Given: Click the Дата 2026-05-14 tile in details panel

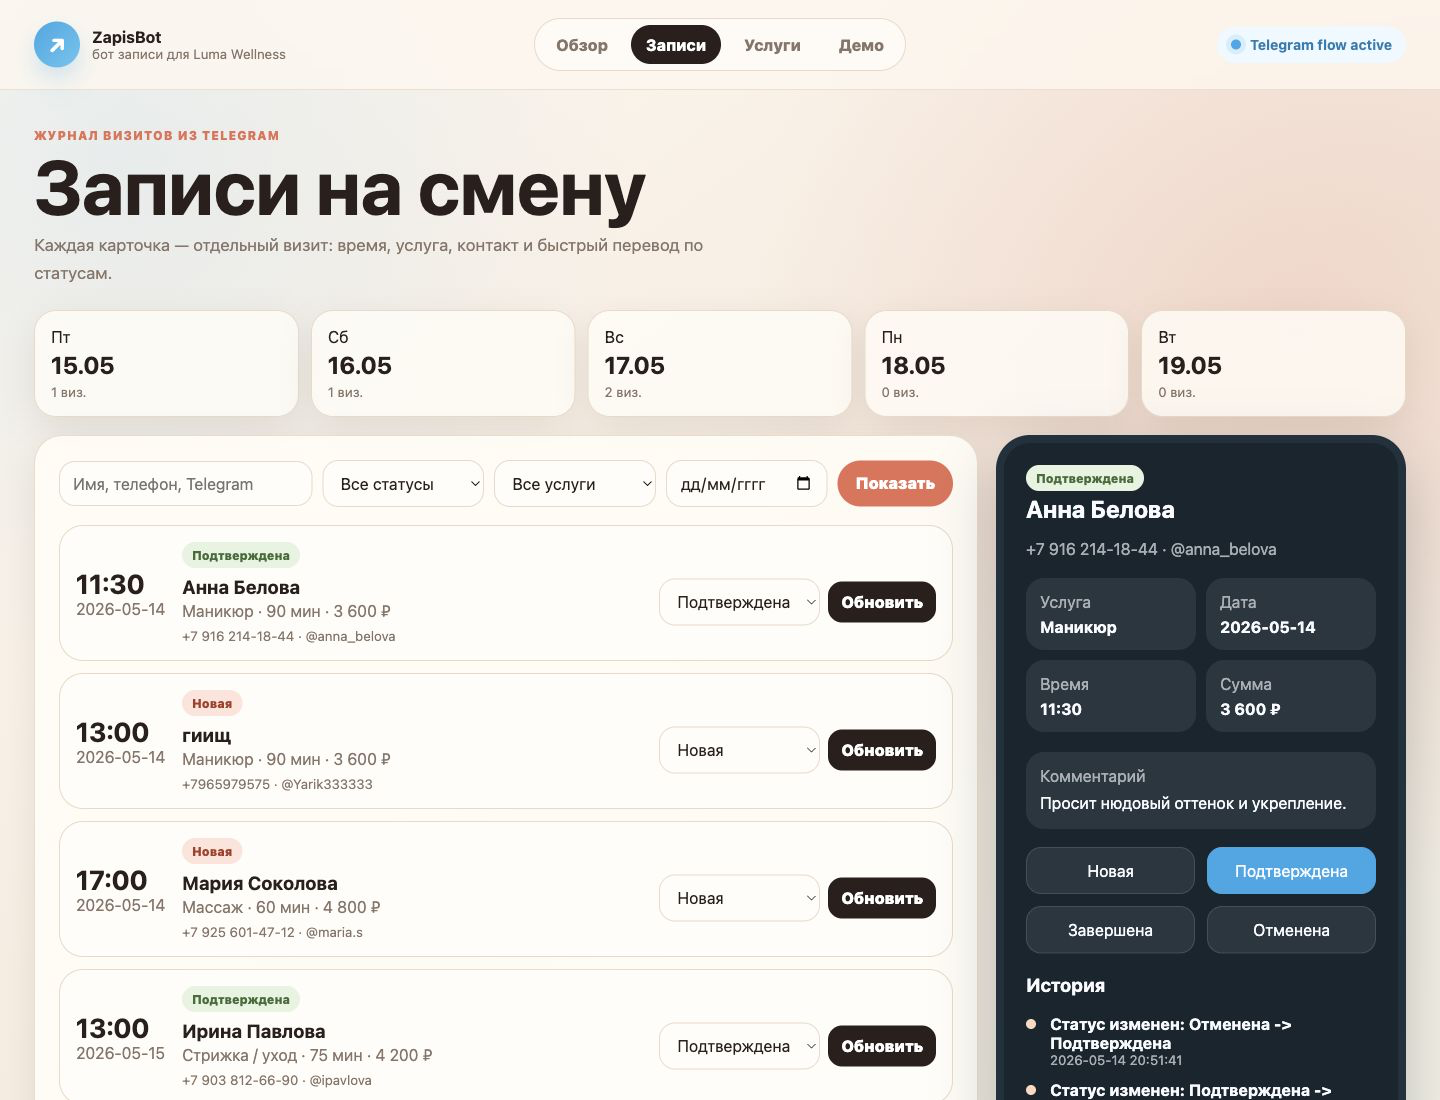Looking at the screenshot, I should click(1291, 614).
